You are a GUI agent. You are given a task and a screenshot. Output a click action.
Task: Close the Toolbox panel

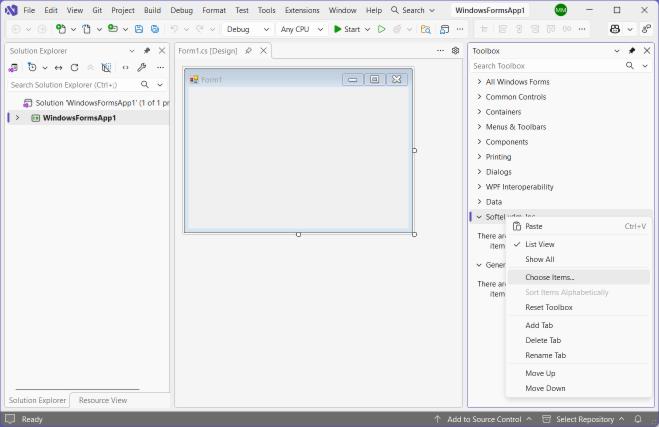(x=647, y=51)
